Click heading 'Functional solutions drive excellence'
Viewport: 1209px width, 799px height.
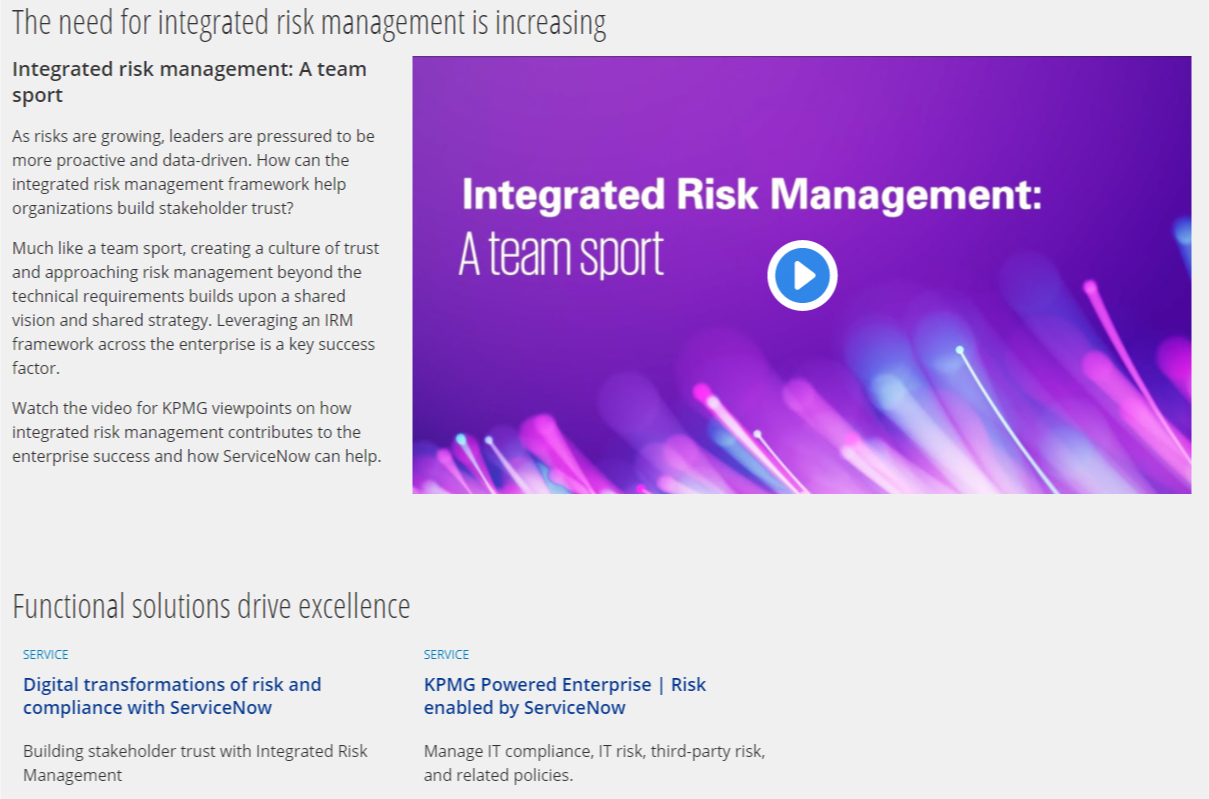point(211,606)
